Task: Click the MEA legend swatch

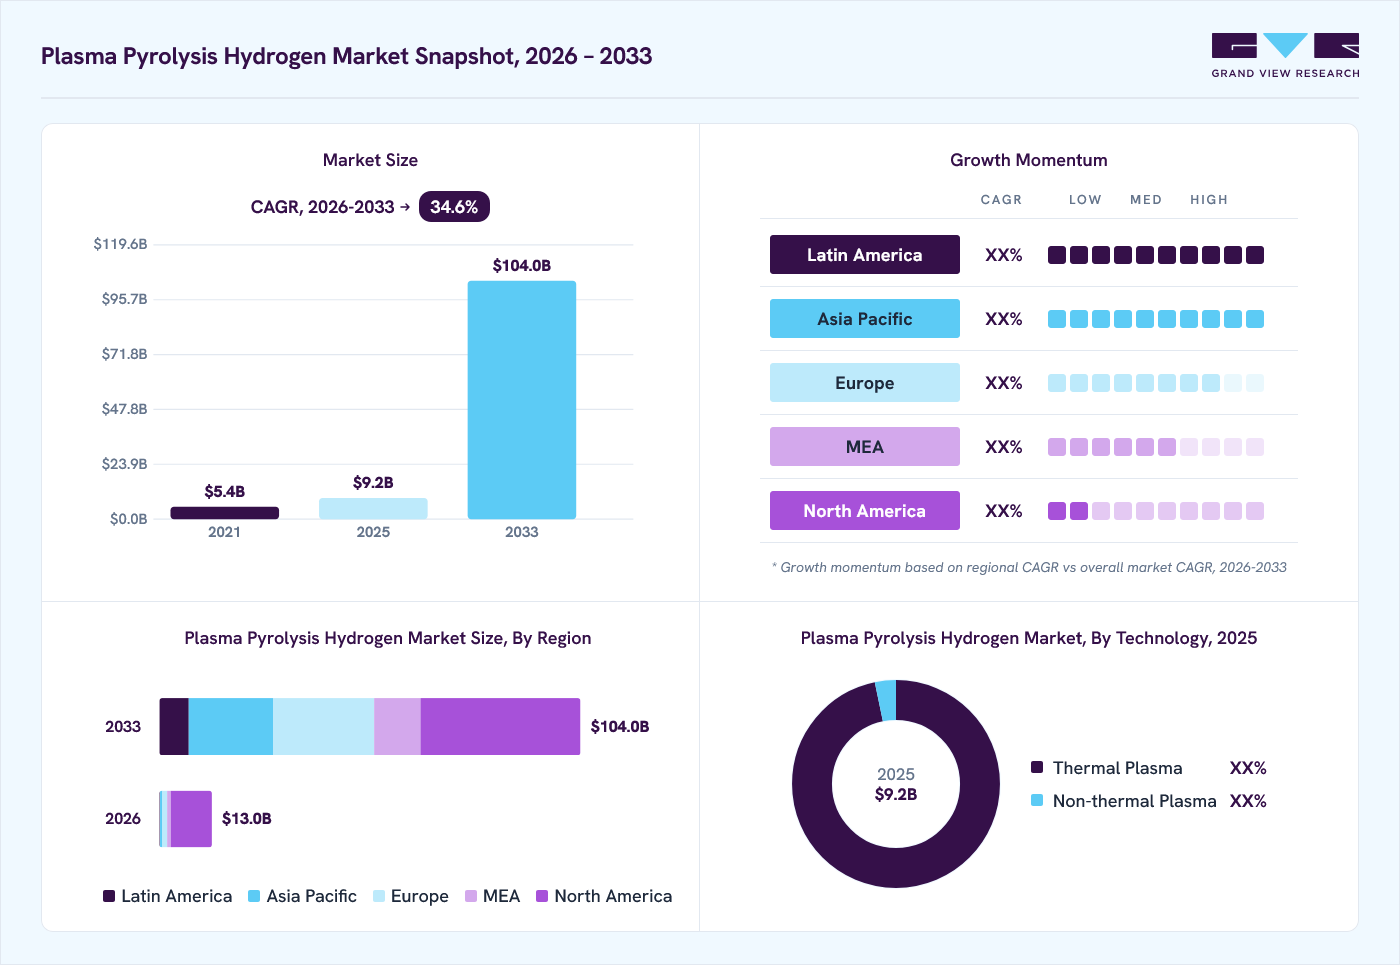Action: point(471,896)
